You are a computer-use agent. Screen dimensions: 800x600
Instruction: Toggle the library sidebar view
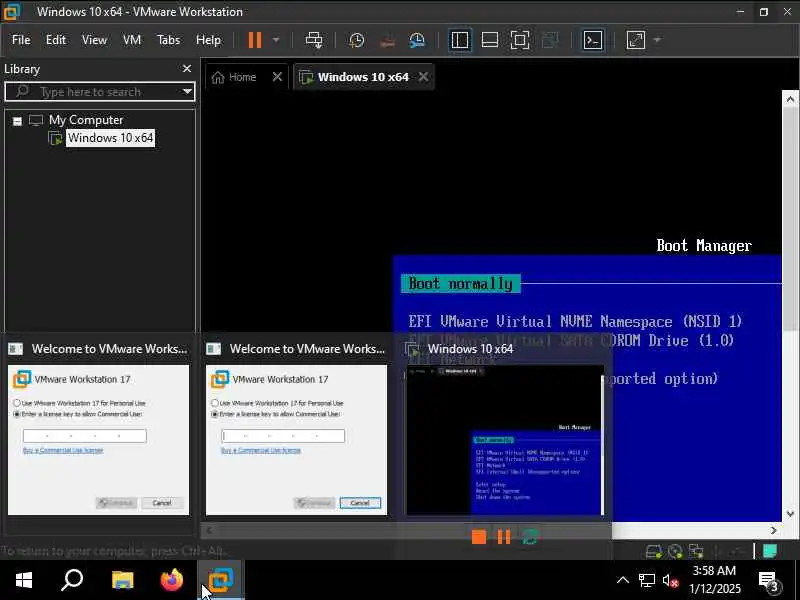tap(460, 40)
